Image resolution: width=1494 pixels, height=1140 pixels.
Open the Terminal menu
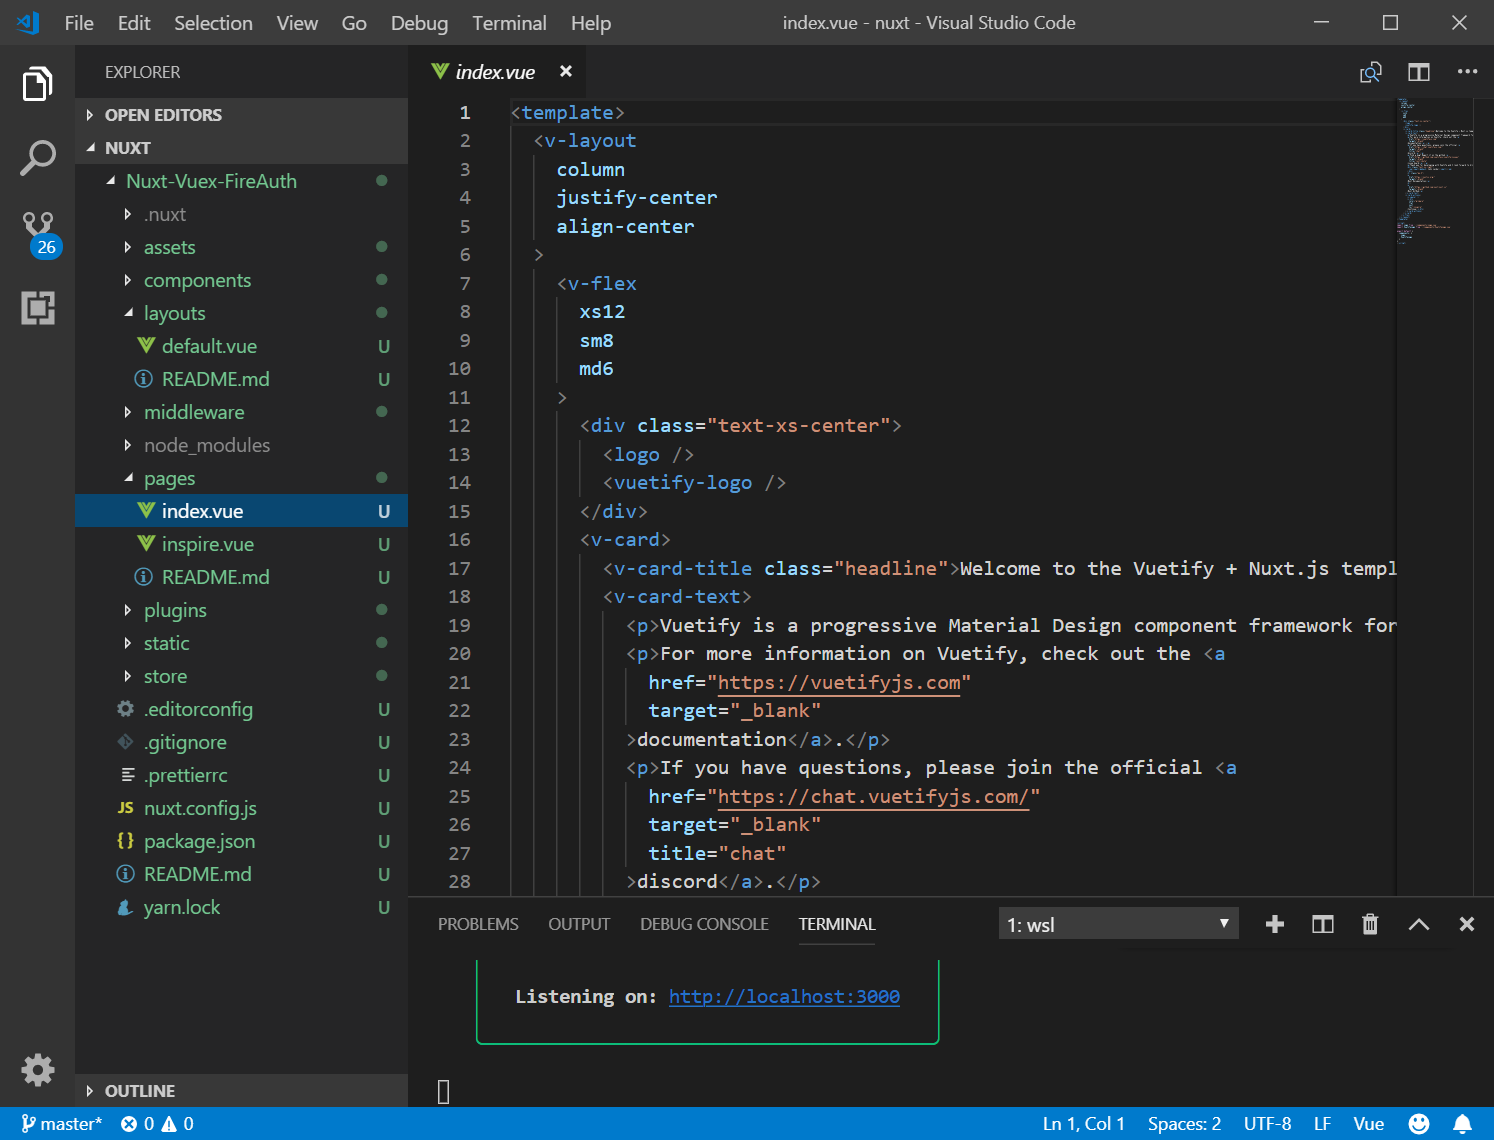(x=509, y=23)
